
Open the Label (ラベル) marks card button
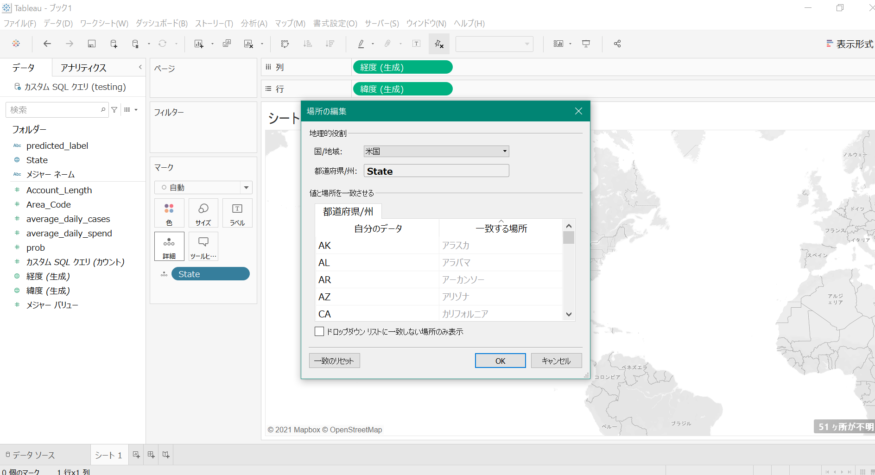pyautogui.click(x=237, y=213)
